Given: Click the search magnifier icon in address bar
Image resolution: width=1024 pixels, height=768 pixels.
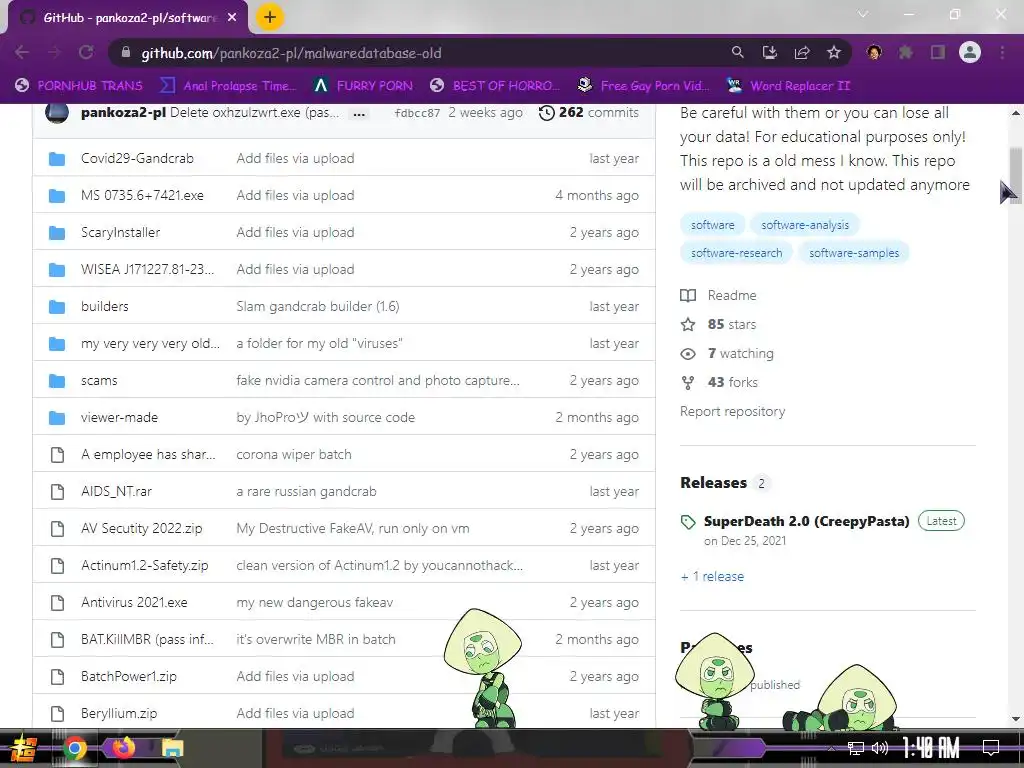Looking at the screenshot, I should 737,53.
